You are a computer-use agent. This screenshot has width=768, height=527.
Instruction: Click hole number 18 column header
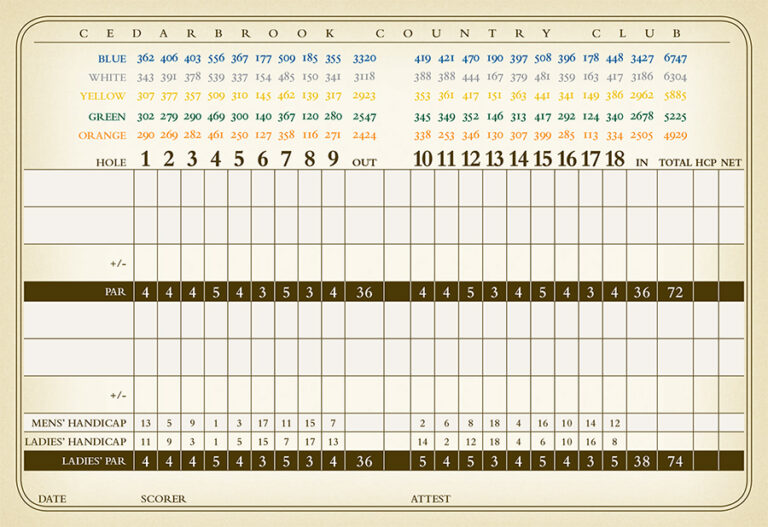[613, 158]
